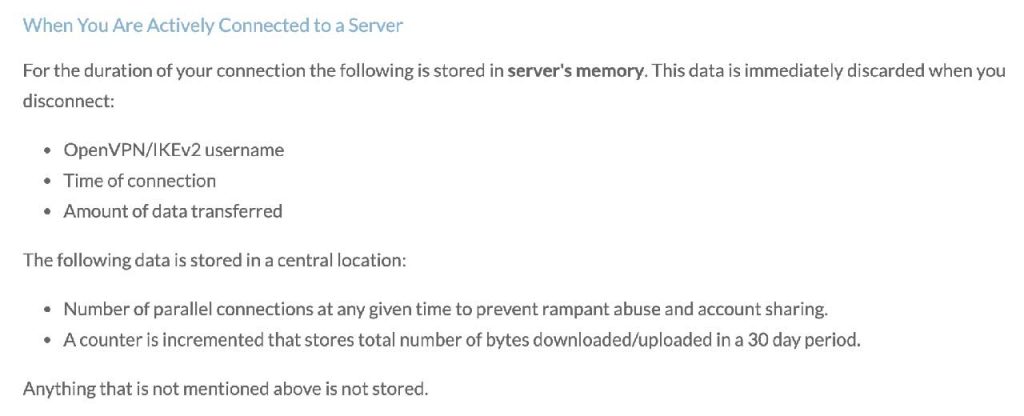Click the 'Time of connection' list item
The width and height of the screenshot is (1024, 416).
[140, 181]
